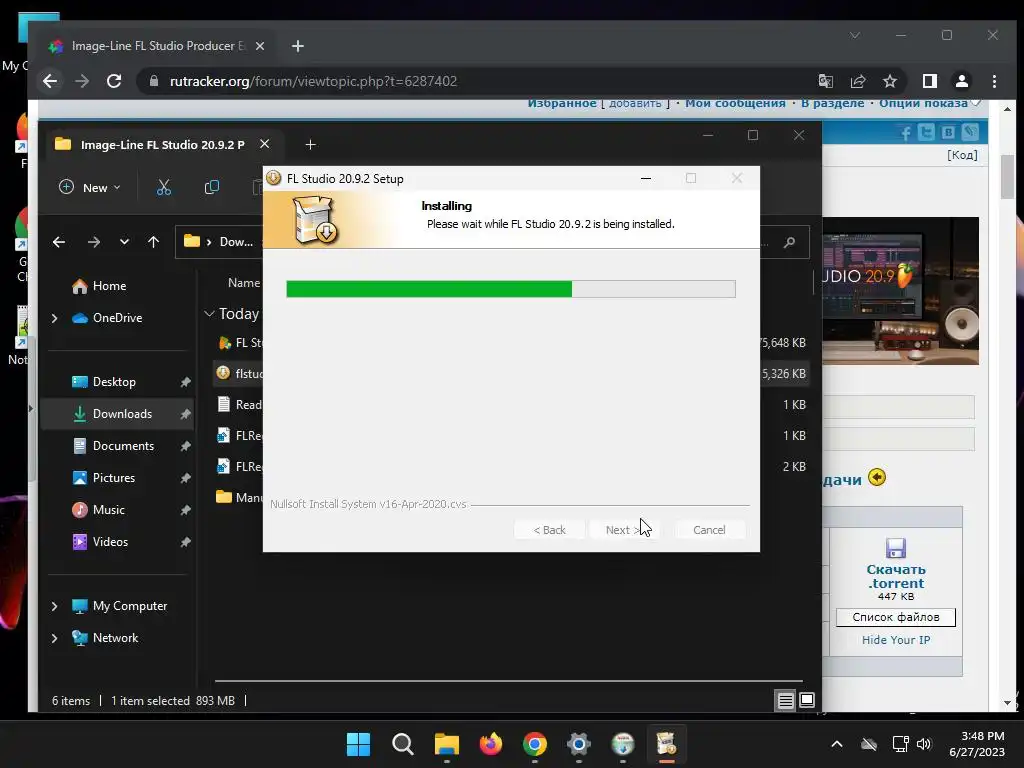This screenshot has width=1024, height=768.
Task: Open Chrome tab search chevron
Action: click(855, 35)
